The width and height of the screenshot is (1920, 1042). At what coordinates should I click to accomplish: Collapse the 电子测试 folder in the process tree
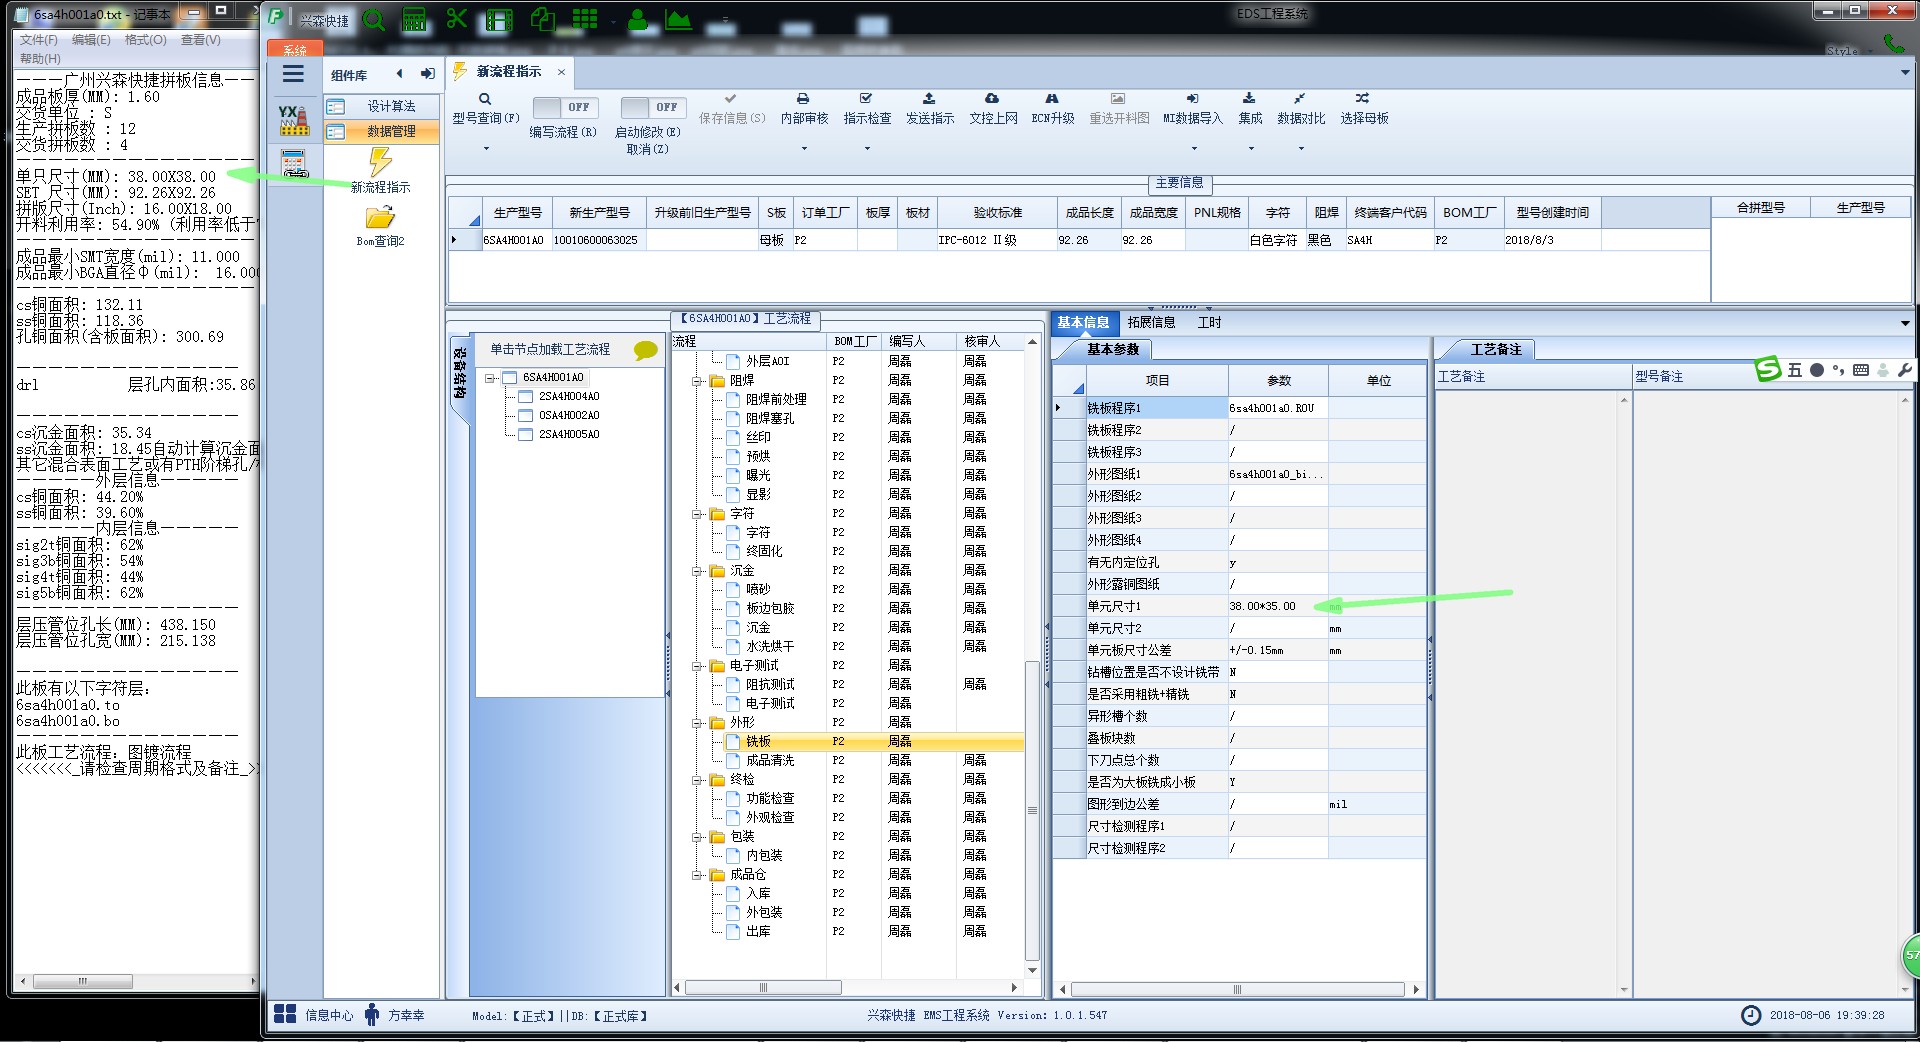697,666
